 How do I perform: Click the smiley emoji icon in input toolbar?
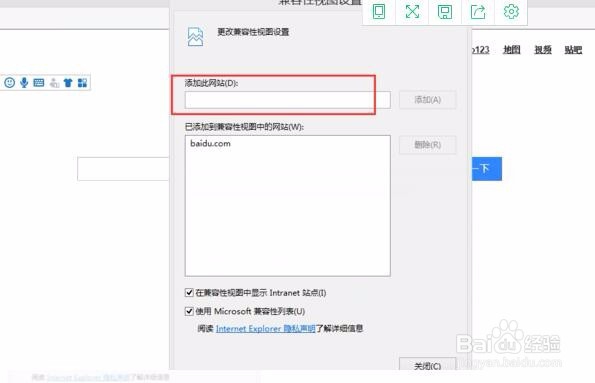[9, 82]
